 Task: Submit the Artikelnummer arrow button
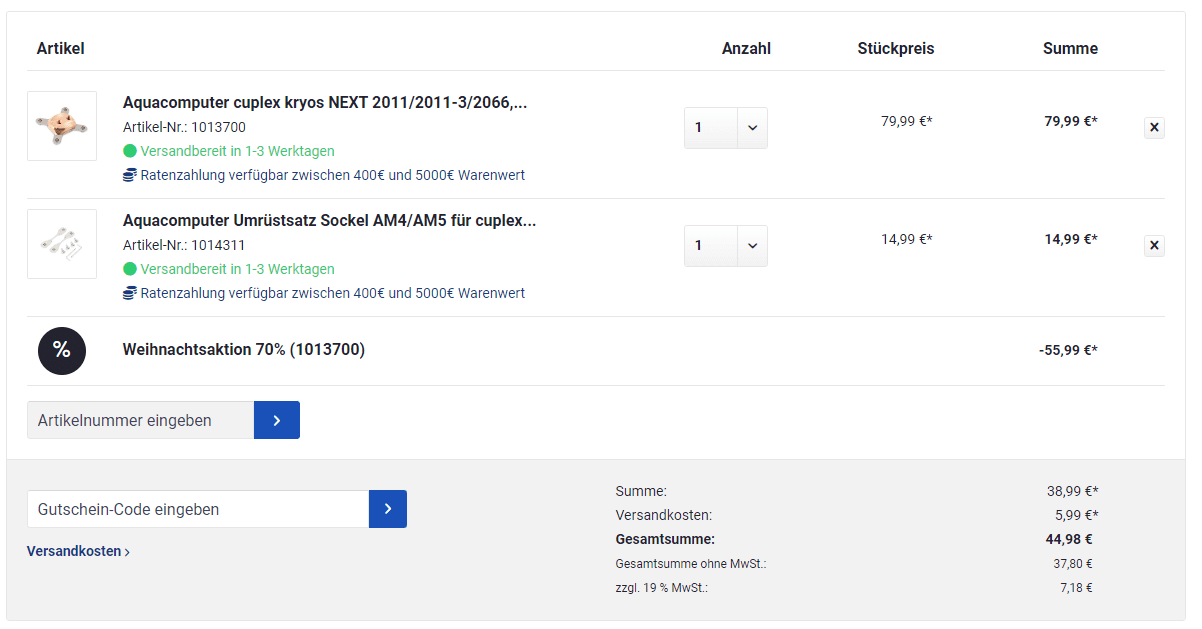tap(277, 420)
